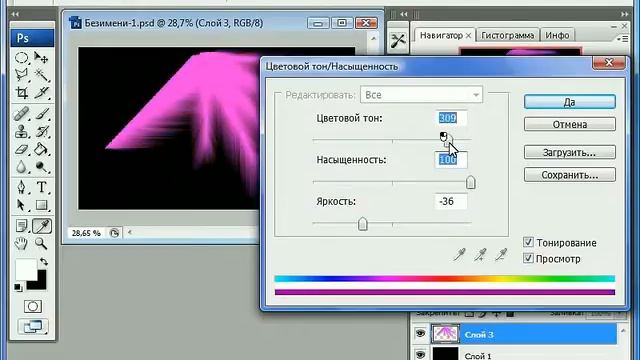Viewport: 640px width, 360px height.
Task: Select the Move tool
Action: (x=41, y=58)
